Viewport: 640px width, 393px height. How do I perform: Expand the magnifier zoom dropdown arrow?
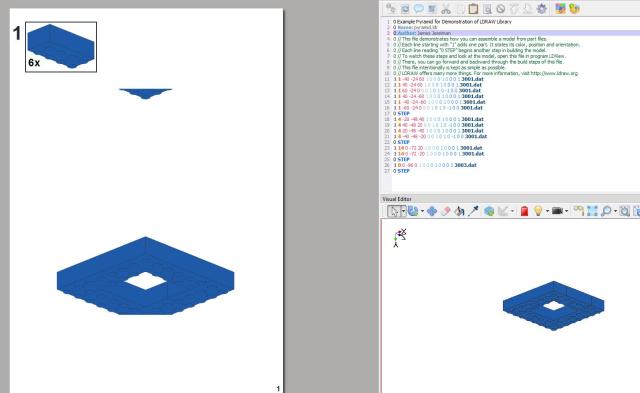(x=615, y=211)
